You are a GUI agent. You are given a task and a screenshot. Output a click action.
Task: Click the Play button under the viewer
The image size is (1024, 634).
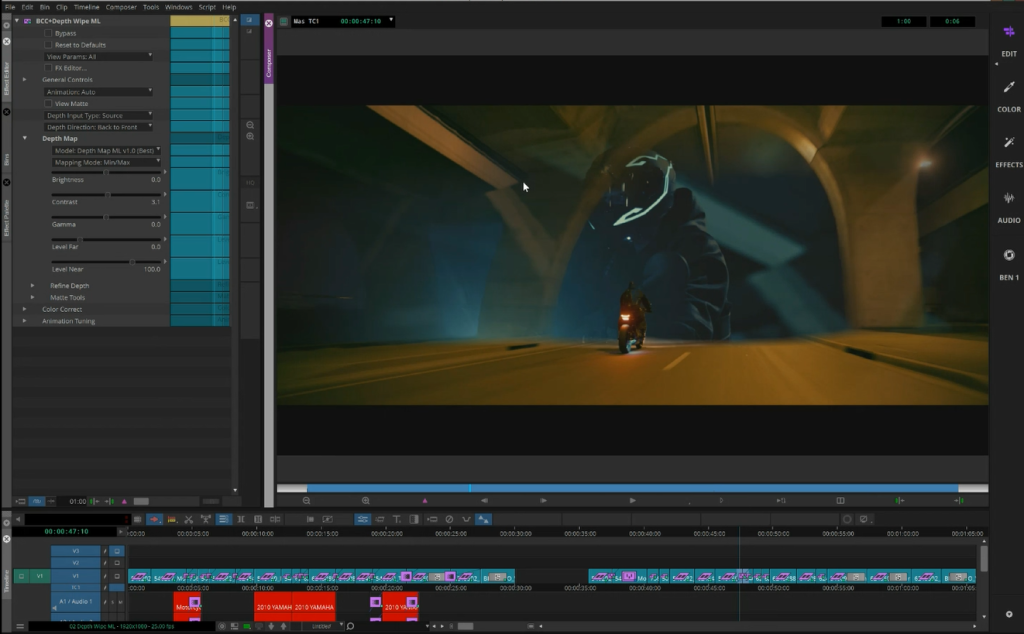point(632,500)
